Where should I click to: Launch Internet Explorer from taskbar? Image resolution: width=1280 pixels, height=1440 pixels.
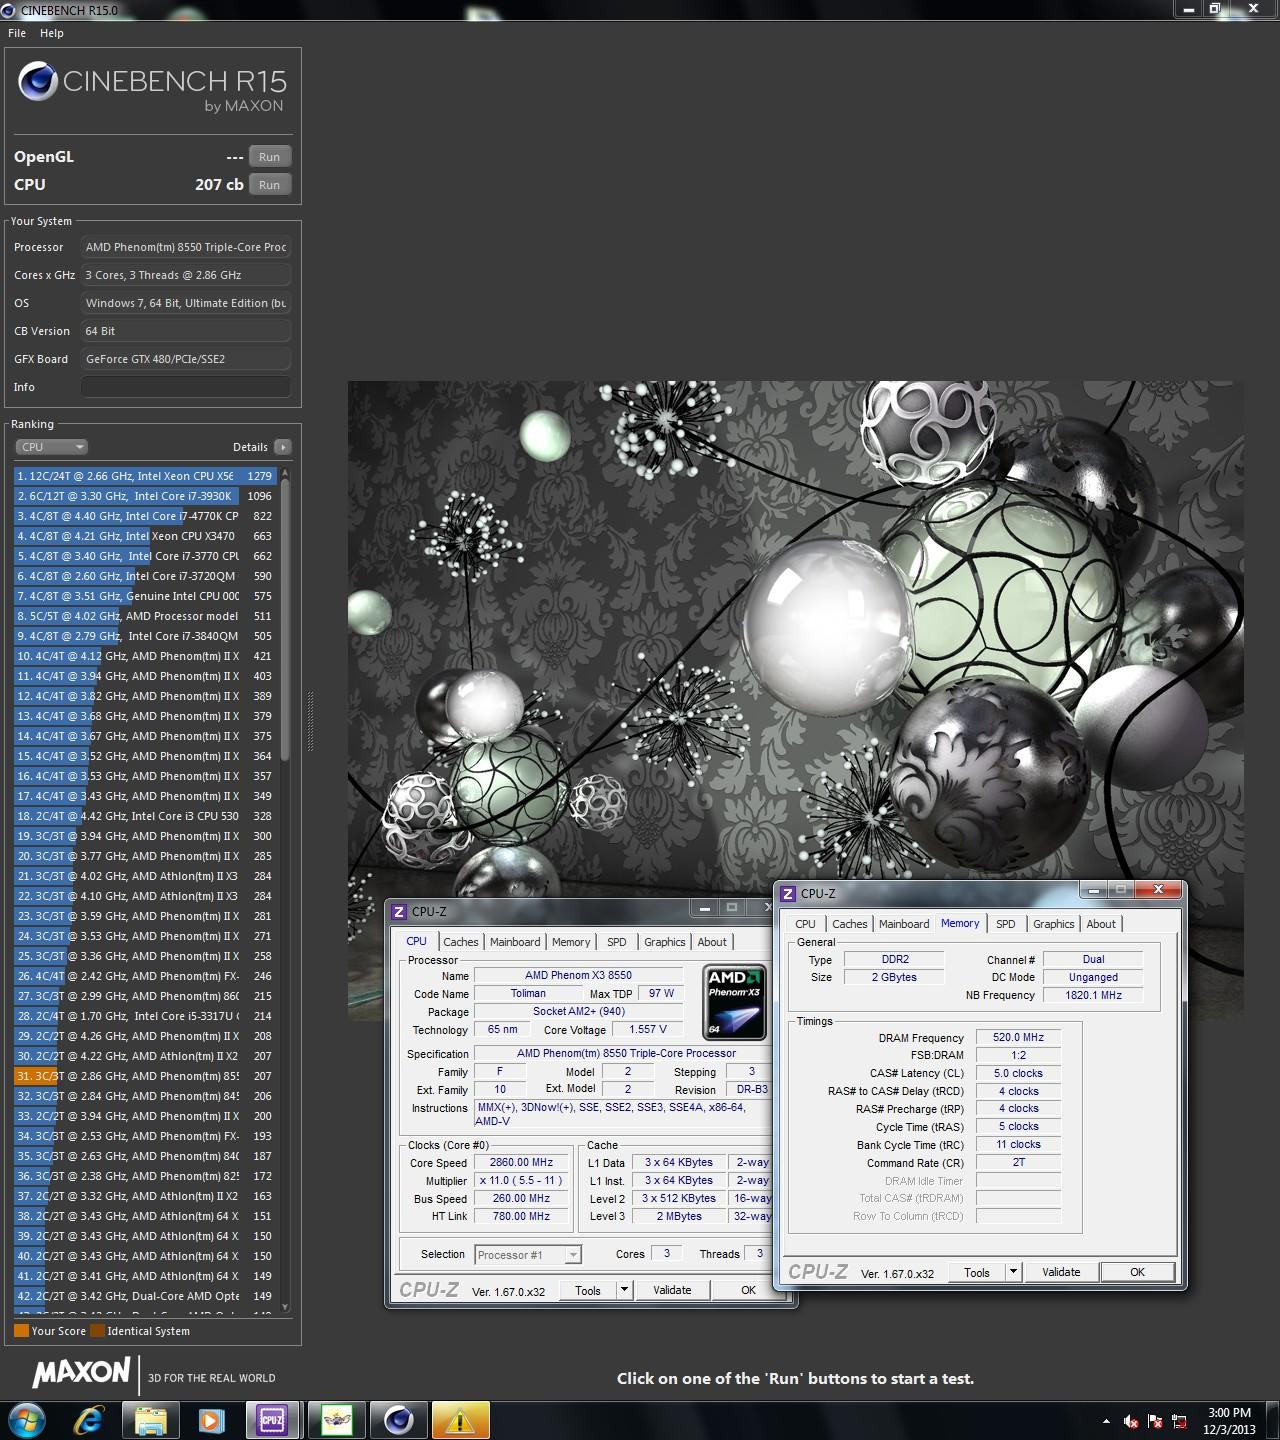point(89,1420)
